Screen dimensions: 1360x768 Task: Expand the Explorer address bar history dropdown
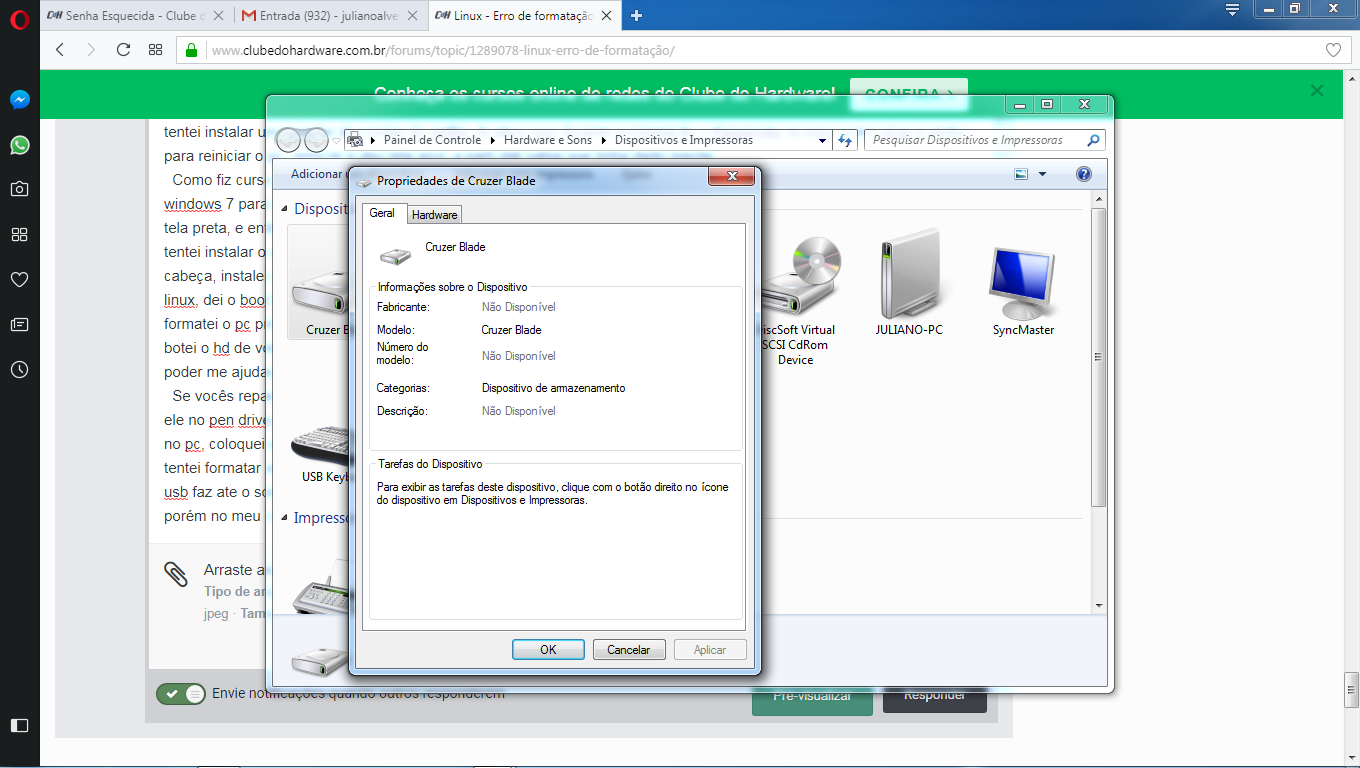[822, 140]
